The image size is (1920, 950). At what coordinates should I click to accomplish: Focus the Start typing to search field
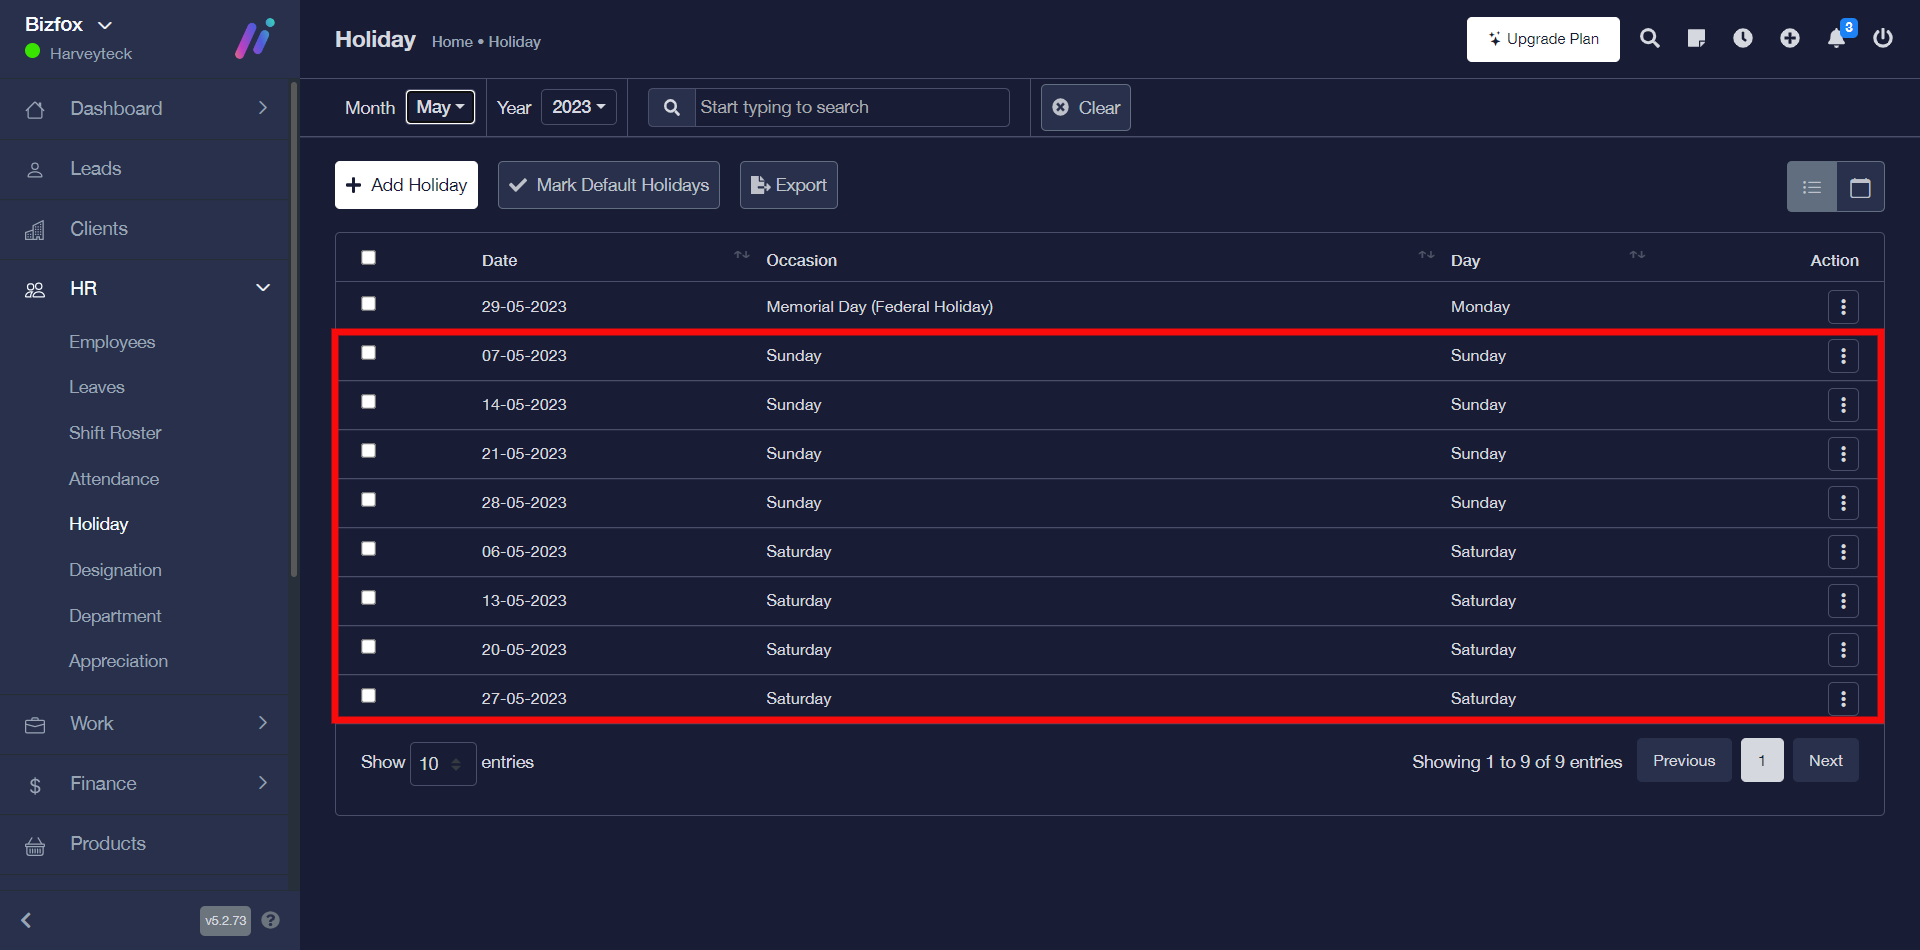pyautogui.click(x=850, y=107)
